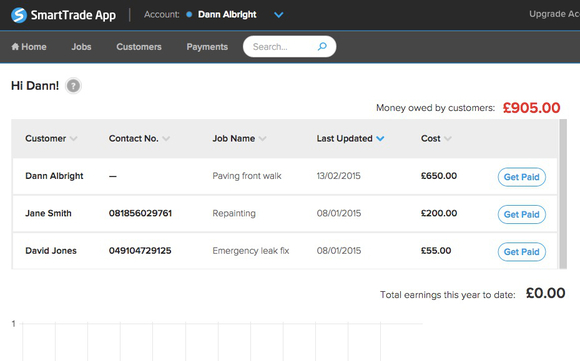The image size is (580, 361).
Task: Click the 13/02/2015 date cell
Action: (x=338, y=176)
